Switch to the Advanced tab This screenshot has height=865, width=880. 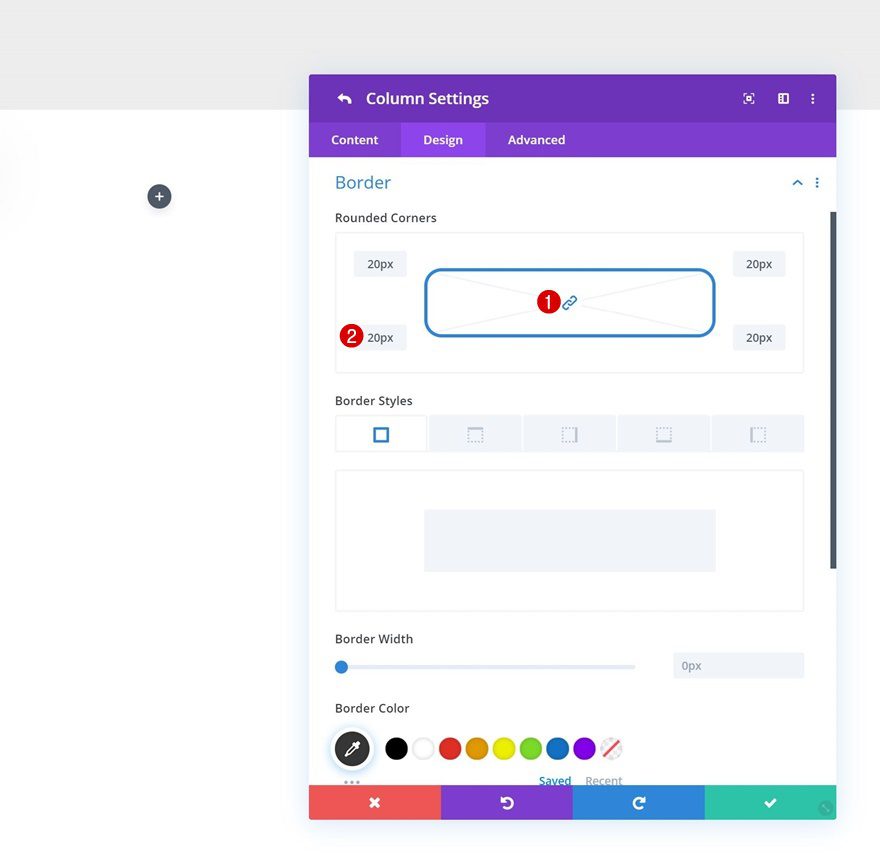[x=535, y=139]
